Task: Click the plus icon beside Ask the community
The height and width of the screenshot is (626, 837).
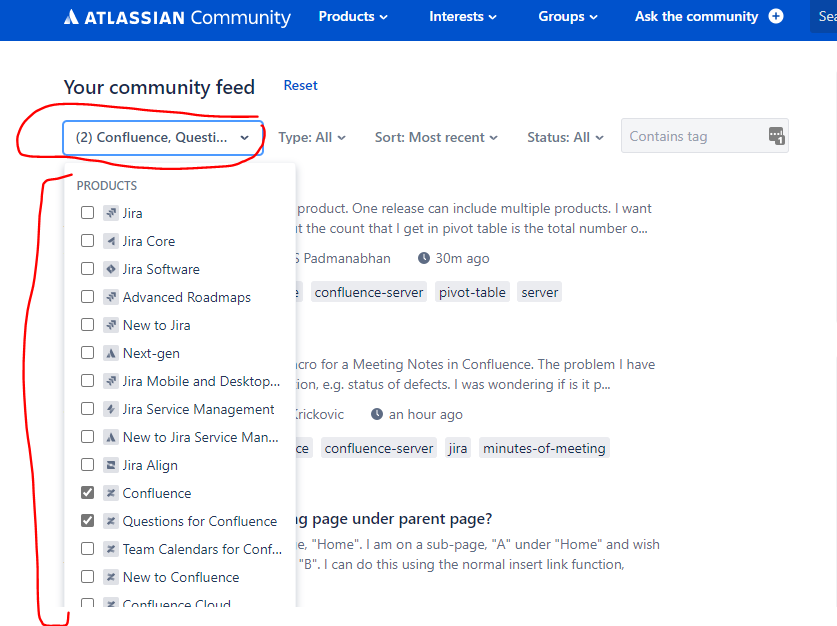Action: tap(776, 17)
